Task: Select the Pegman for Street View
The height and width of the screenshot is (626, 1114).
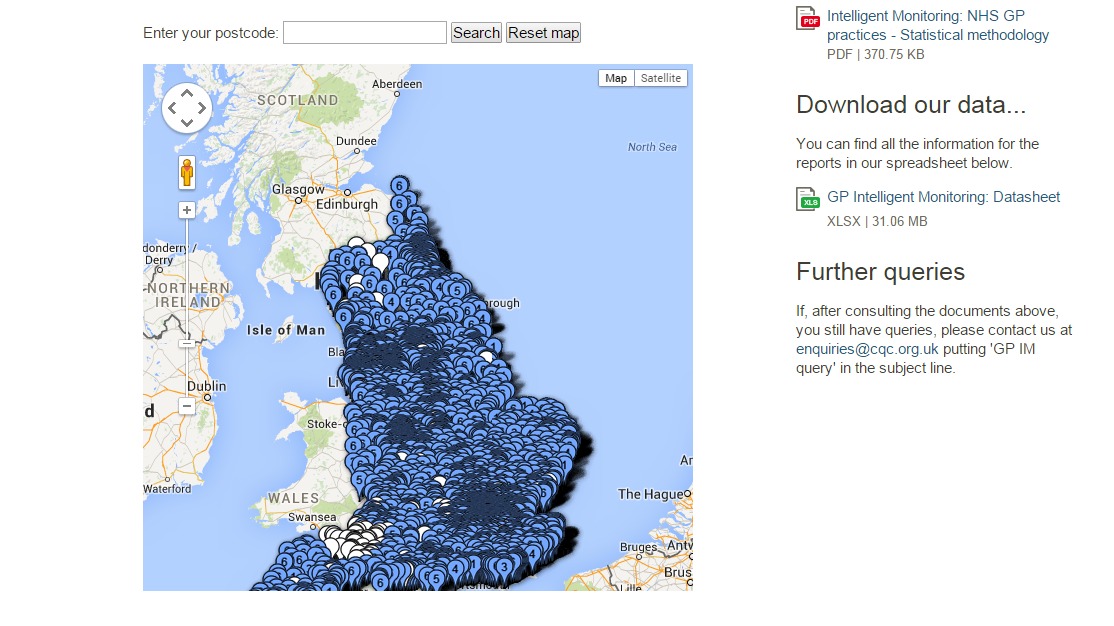Action: [187, 174]
